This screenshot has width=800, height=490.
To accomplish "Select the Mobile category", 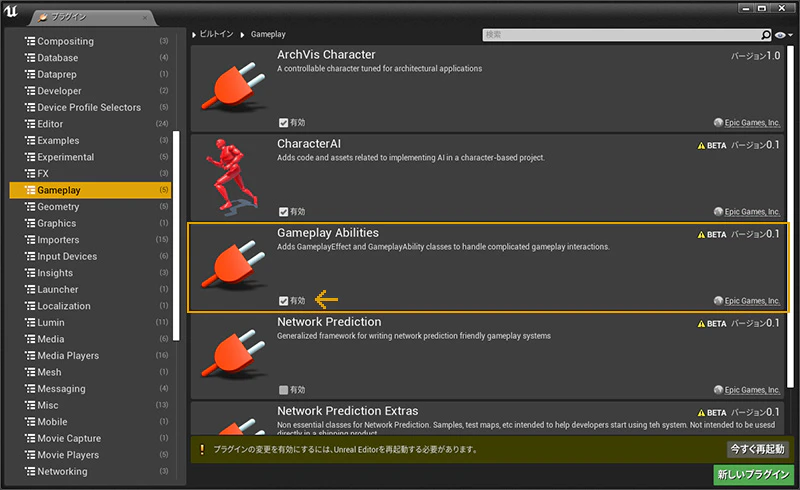I will 91,422.
